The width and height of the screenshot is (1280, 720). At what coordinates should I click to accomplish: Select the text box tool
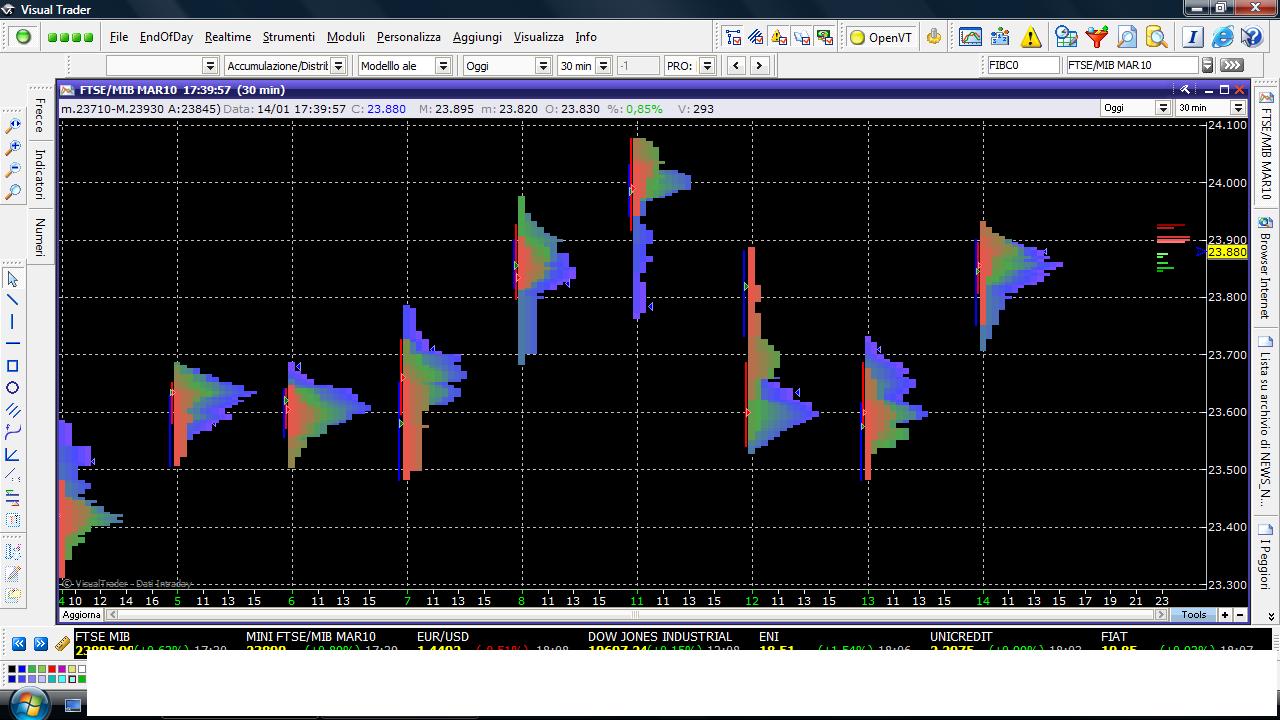tap(12, 520)
